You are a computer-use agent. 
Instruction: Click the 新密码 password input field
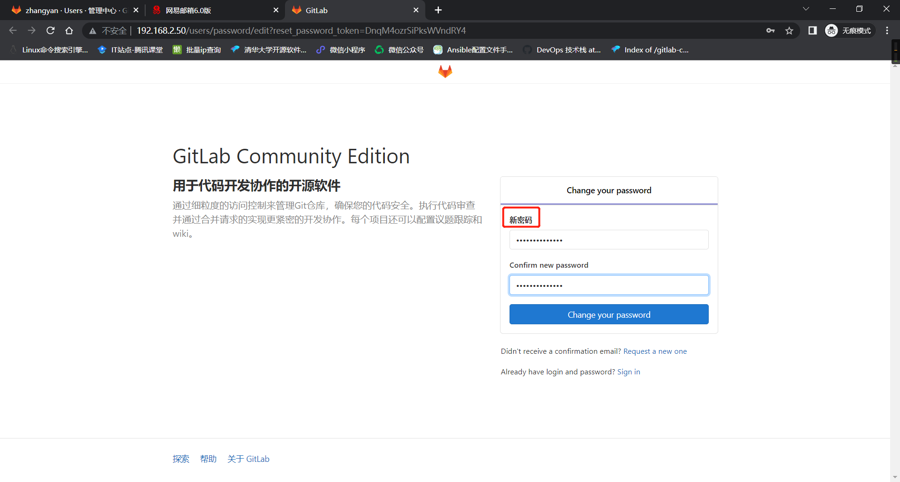608,240
